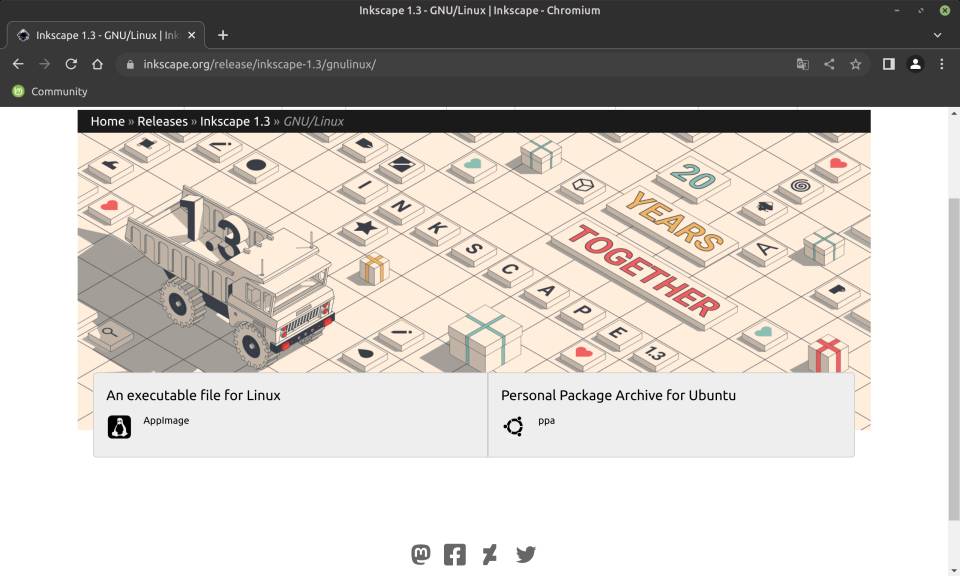Open the Releases breadcrumb link
The width and height of the screenshot is (960, 576).
[162, 121]
